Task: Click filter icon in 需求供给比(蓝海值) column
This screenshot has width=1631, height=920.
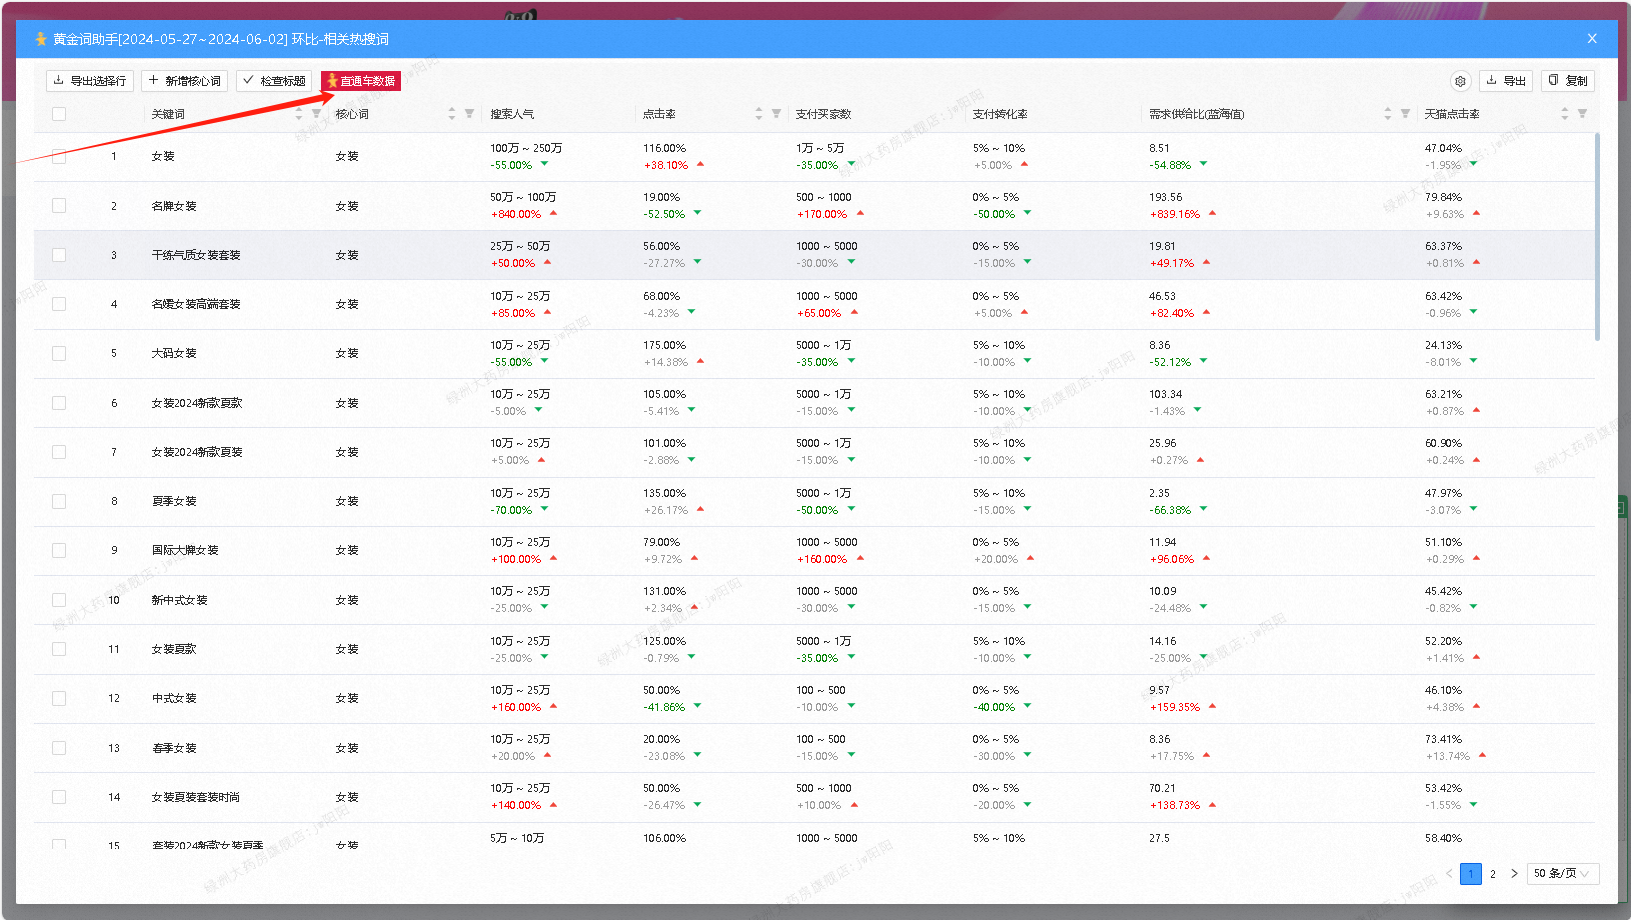Action: coord(1405,114)
